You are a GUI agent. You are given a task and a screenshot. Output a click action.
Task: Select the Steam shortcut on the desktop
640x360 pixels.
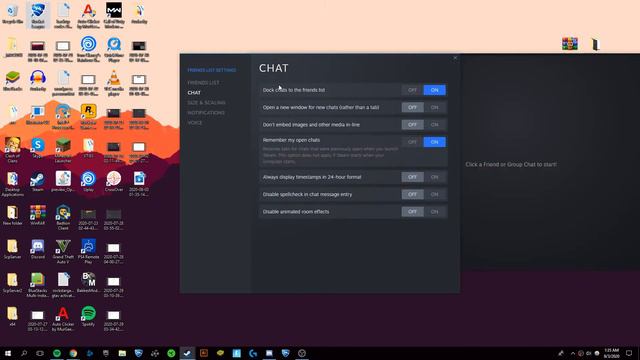pyautogui.click(x=38, y=182)
